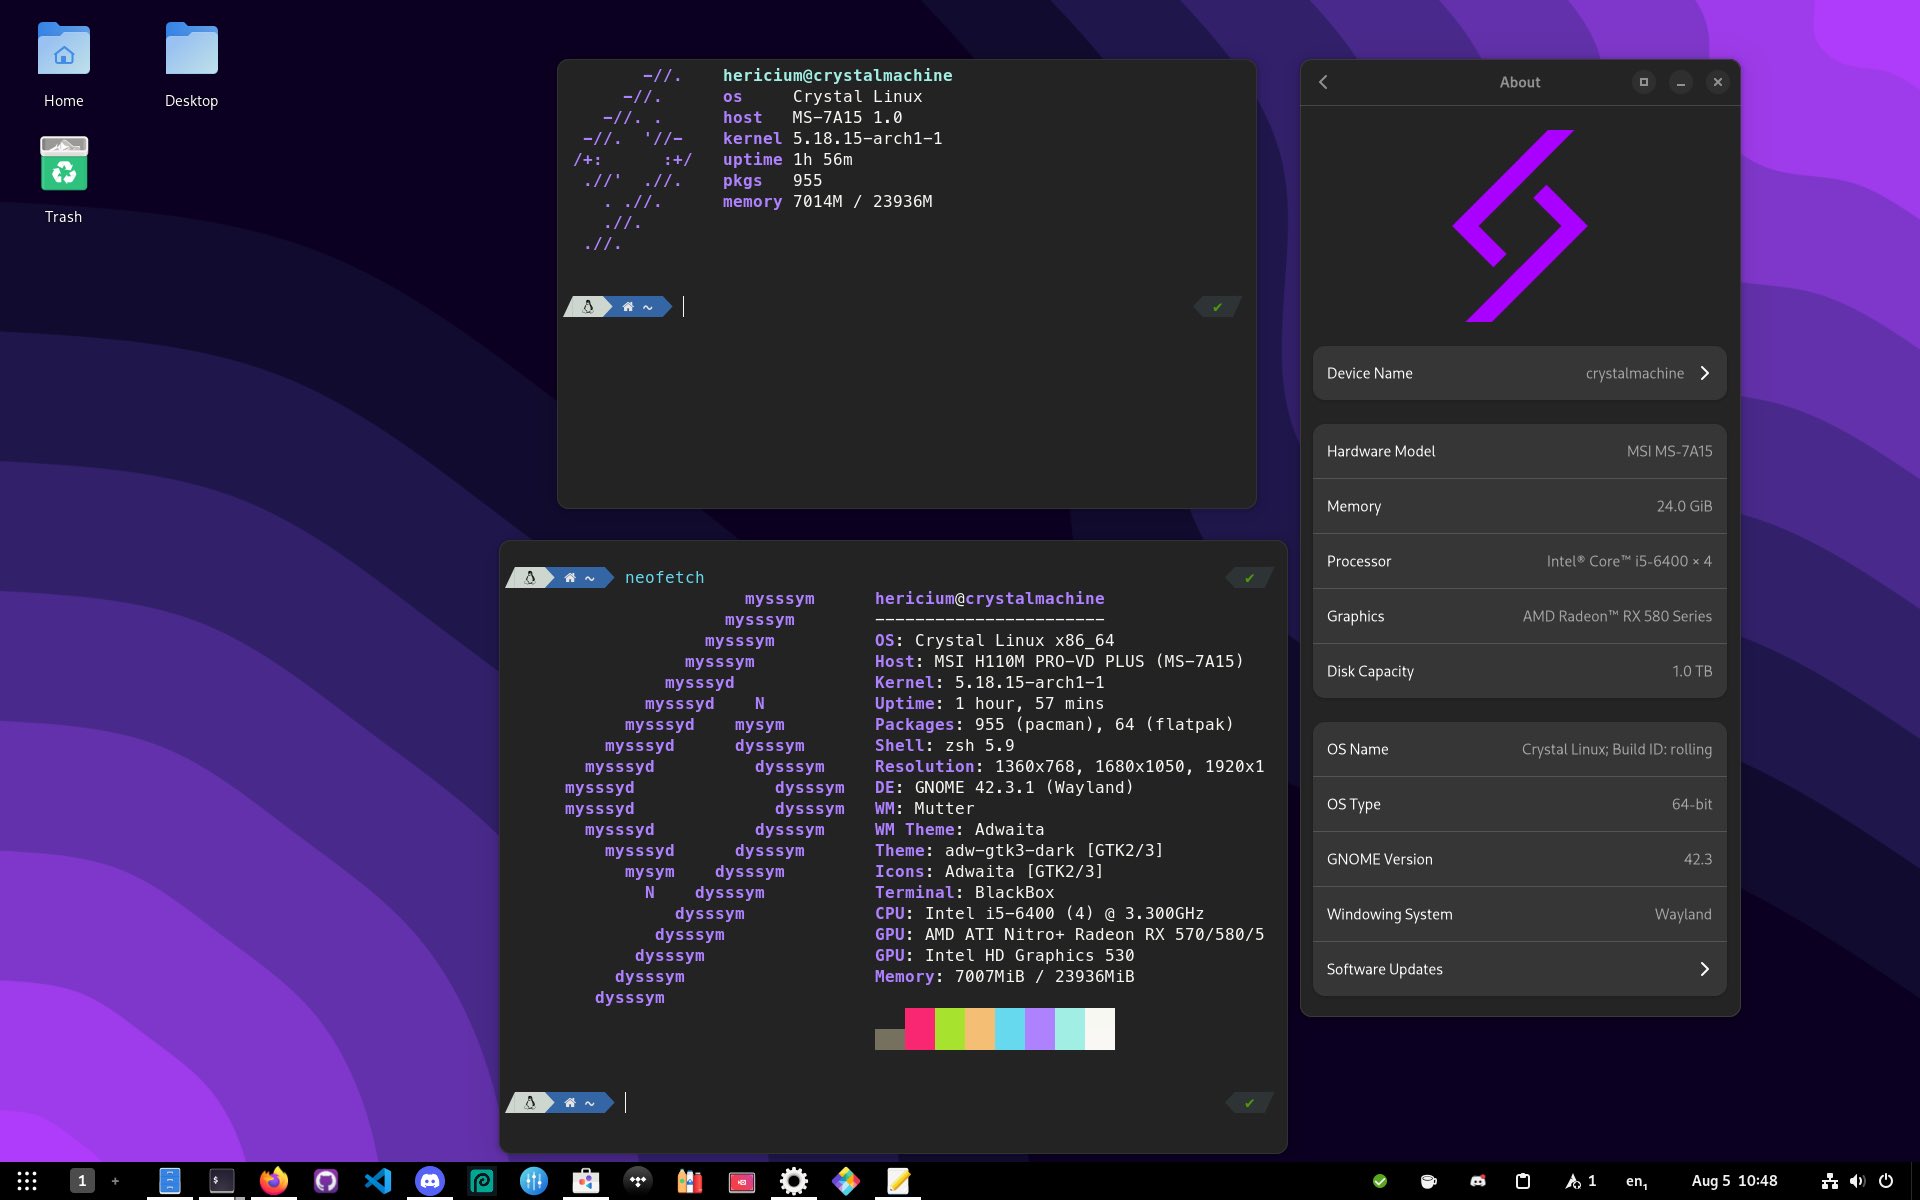Click the activities overview button bottom-left
Viewport: 1920px width, 1200px height.
click(25, 1181)
